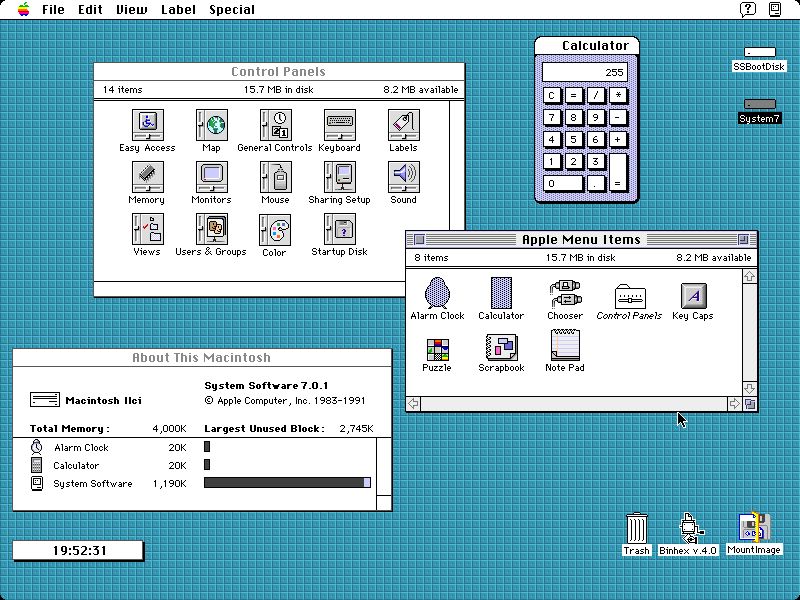Open the Special menu

(x=231, y=10)
